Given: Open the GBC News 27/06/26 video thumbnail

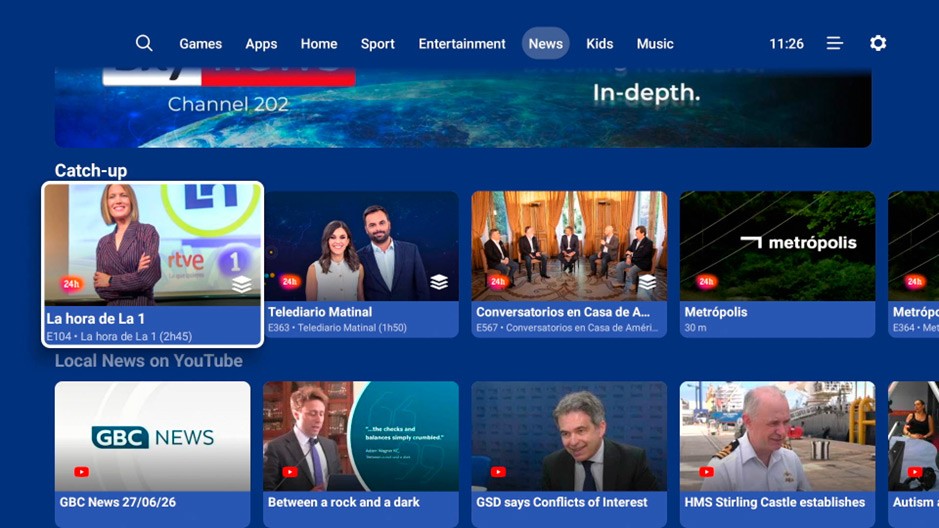Looking at the screenshot, I should pyautogui.click(x=153, y=436).
